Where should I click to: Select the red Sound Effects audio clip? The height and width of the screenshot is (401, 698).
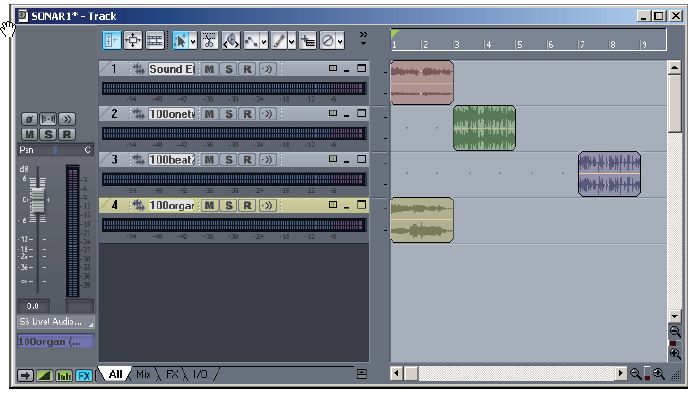click(422, 83)
